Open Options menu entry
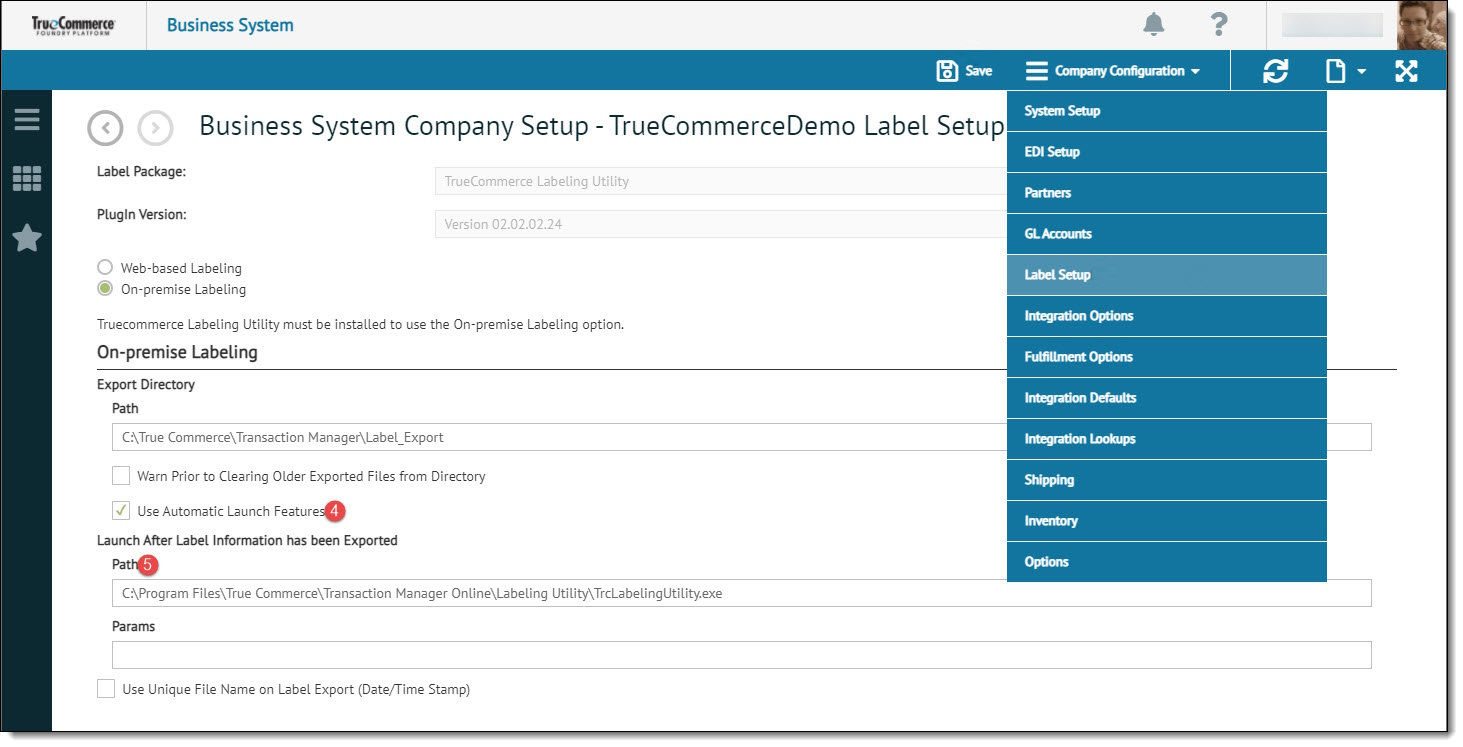This screenshot has width=1463, height=747. click(1167, 562)
